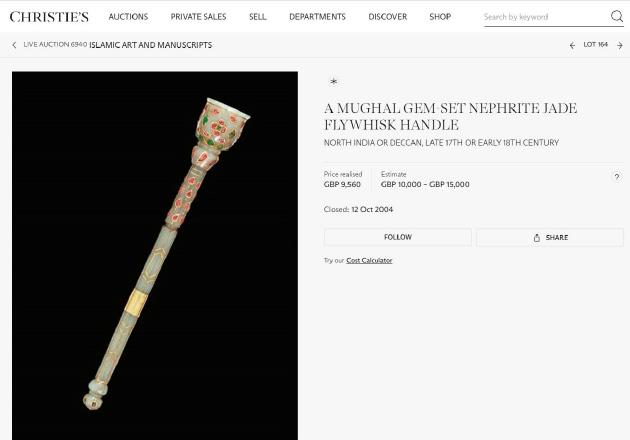Open the estimate help question mark

click(x=617, y=176)
